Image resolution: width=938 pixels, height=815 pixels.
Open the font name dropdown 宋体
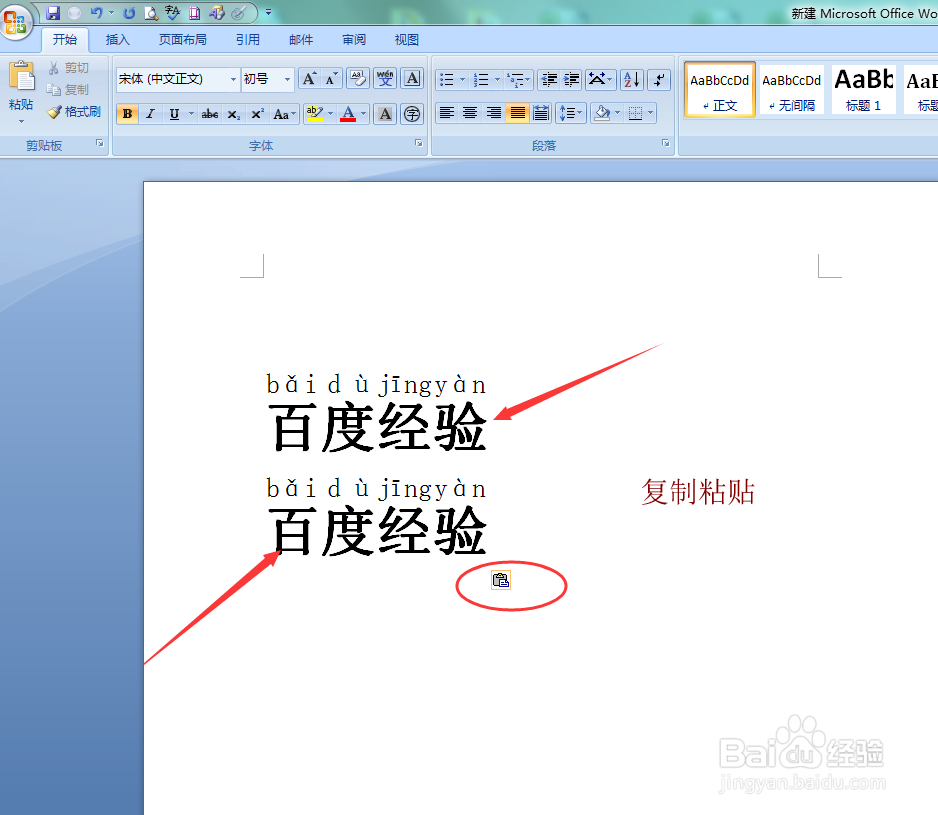[233, 79]
